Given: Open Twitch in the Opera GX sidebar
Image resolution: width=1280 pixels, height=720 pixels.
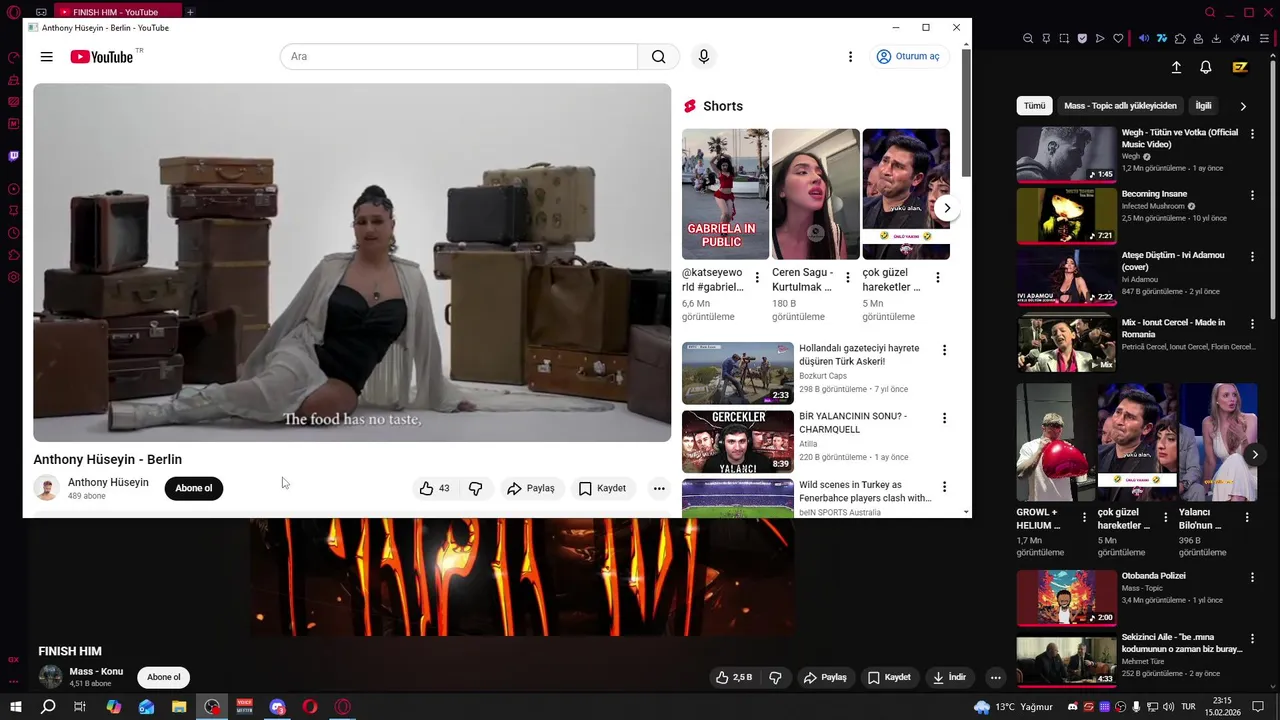Looking at the screenshot, I should [x=14, y=156].
